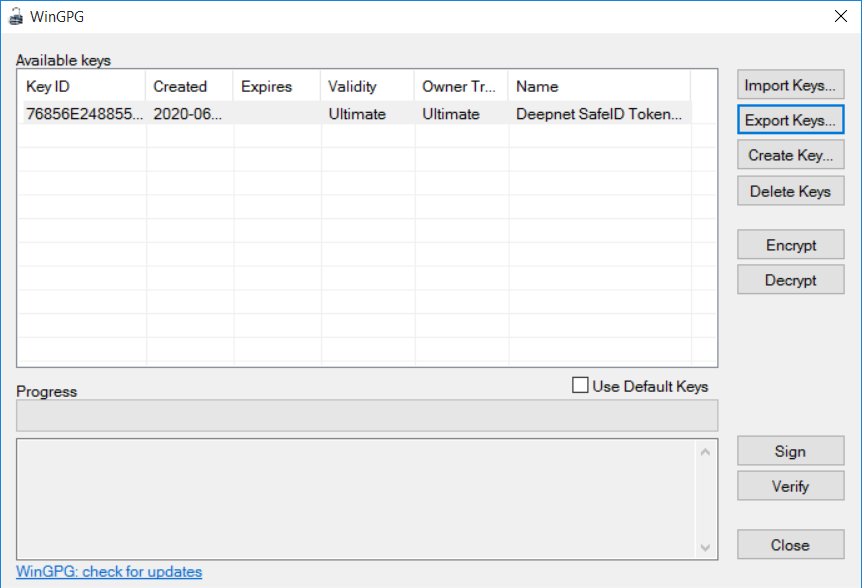Click the Decrypt button
862x588 pixels.
(x=790, y=280)
